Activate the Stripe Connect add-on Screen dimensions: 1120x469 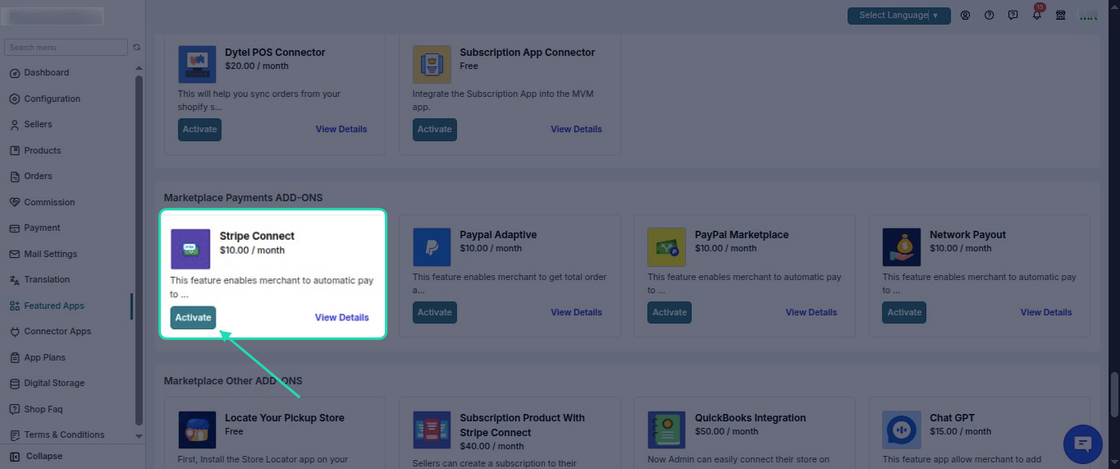tap(193, 318)
